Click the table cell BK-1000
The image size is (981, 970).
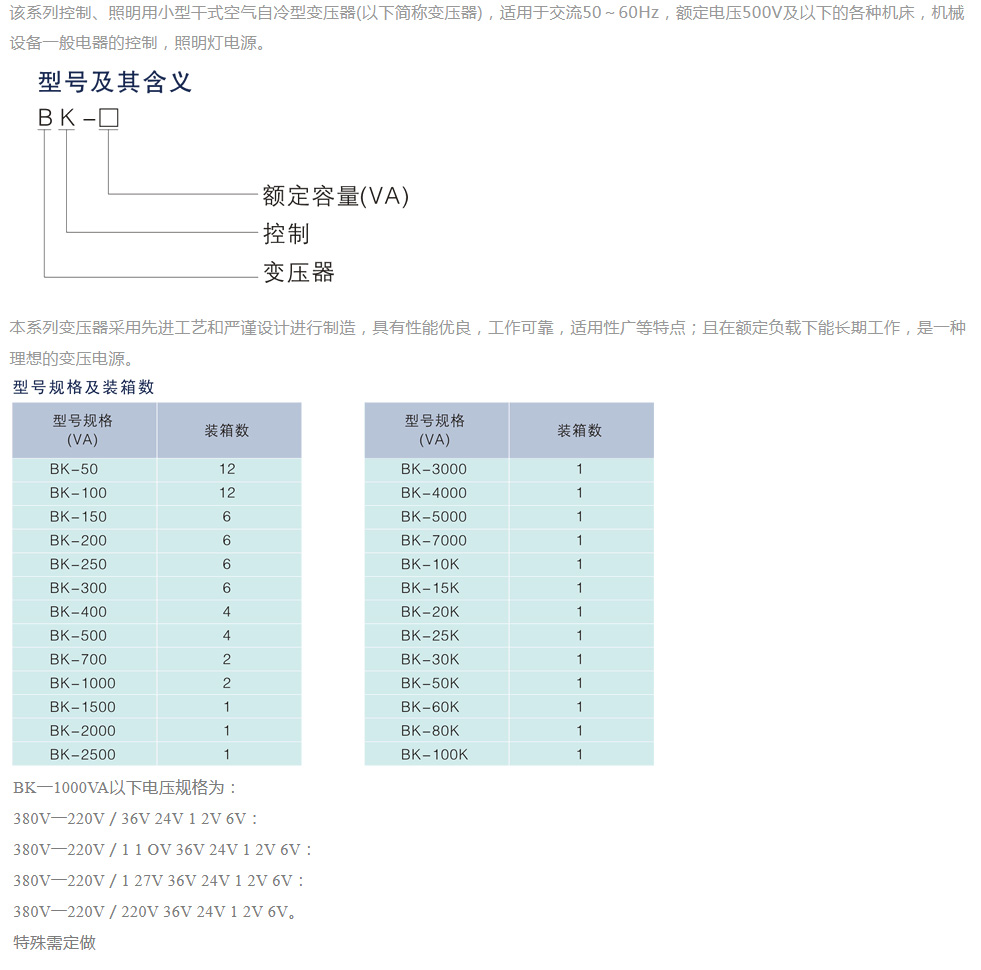pyautogui.click(x=83, y=683)
